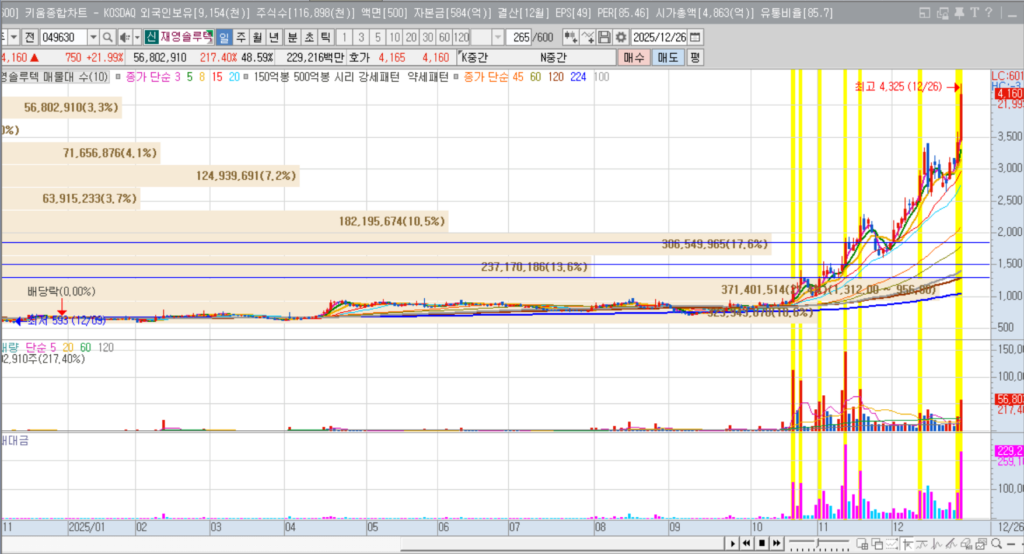Viewport: 1024px width, 554px height.
Task: Open the calendar date picker icon
Action: [695, 37]
